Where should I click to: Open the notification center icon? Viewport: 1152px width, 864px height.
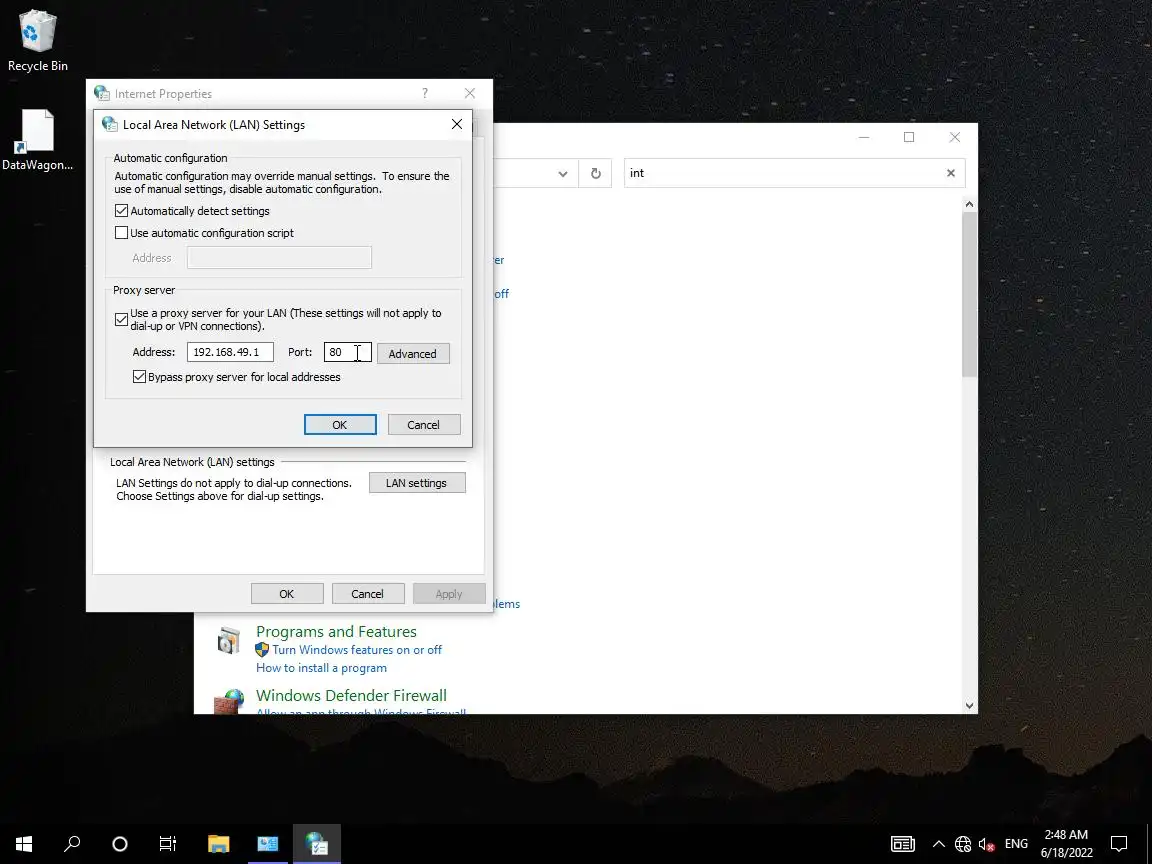(1118, 844)
